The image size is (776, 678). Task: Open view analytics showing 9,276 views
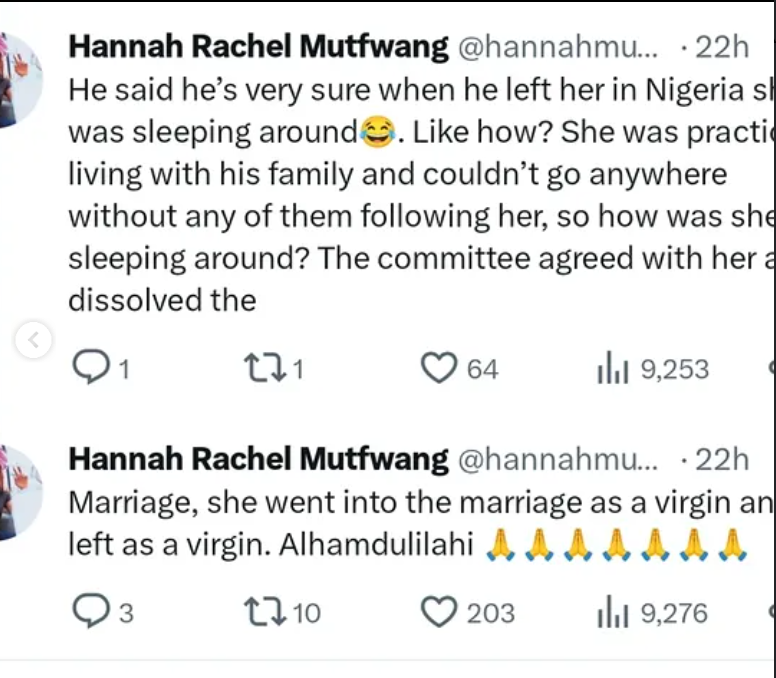click(653, 613)
